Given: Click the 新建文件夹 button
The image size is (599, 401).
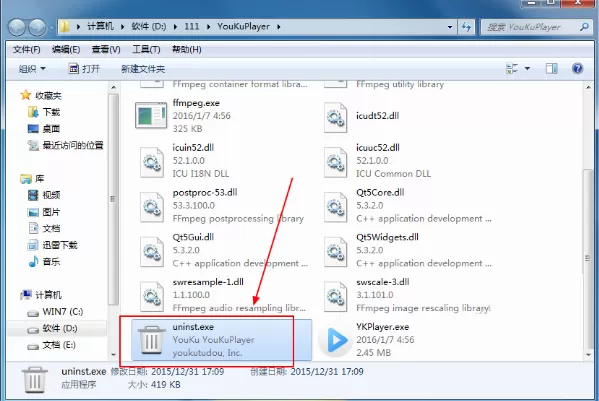Looking at the screenshot, I should [x=143, y=69].
